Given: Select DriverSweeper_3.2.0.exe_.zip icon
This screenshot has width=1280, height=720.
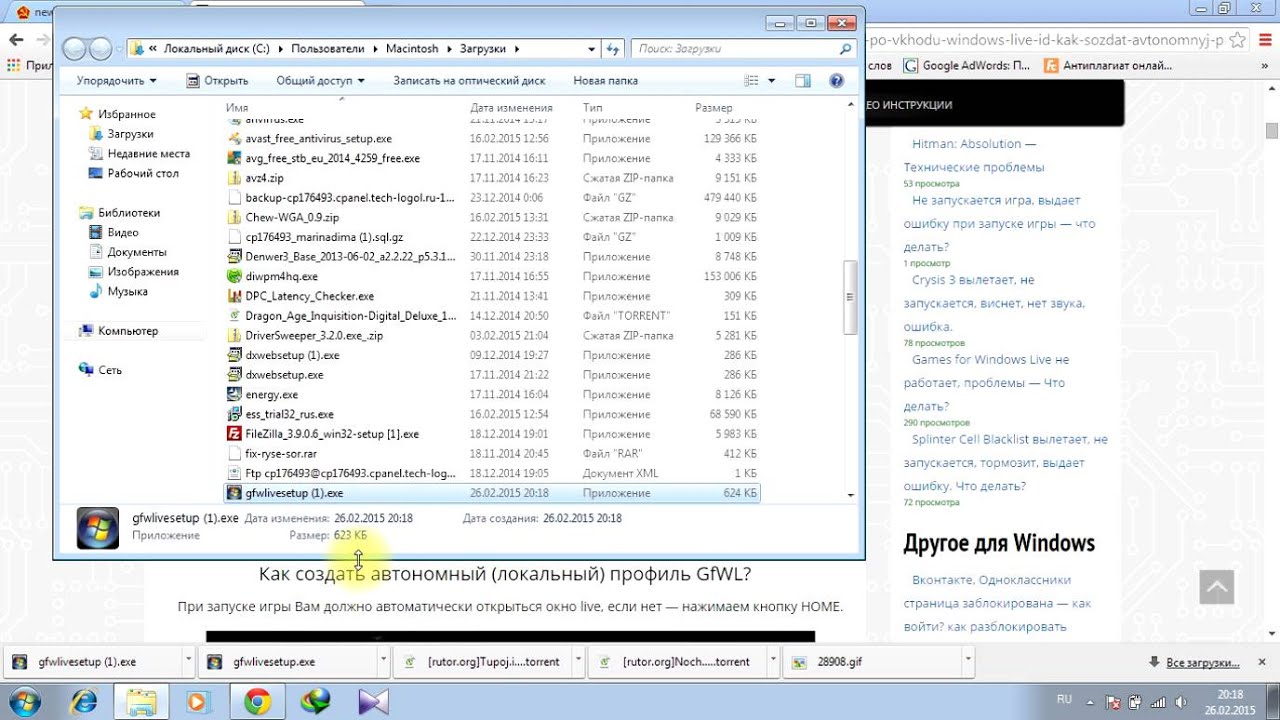Looking at the screenshot, I should 234,335.
